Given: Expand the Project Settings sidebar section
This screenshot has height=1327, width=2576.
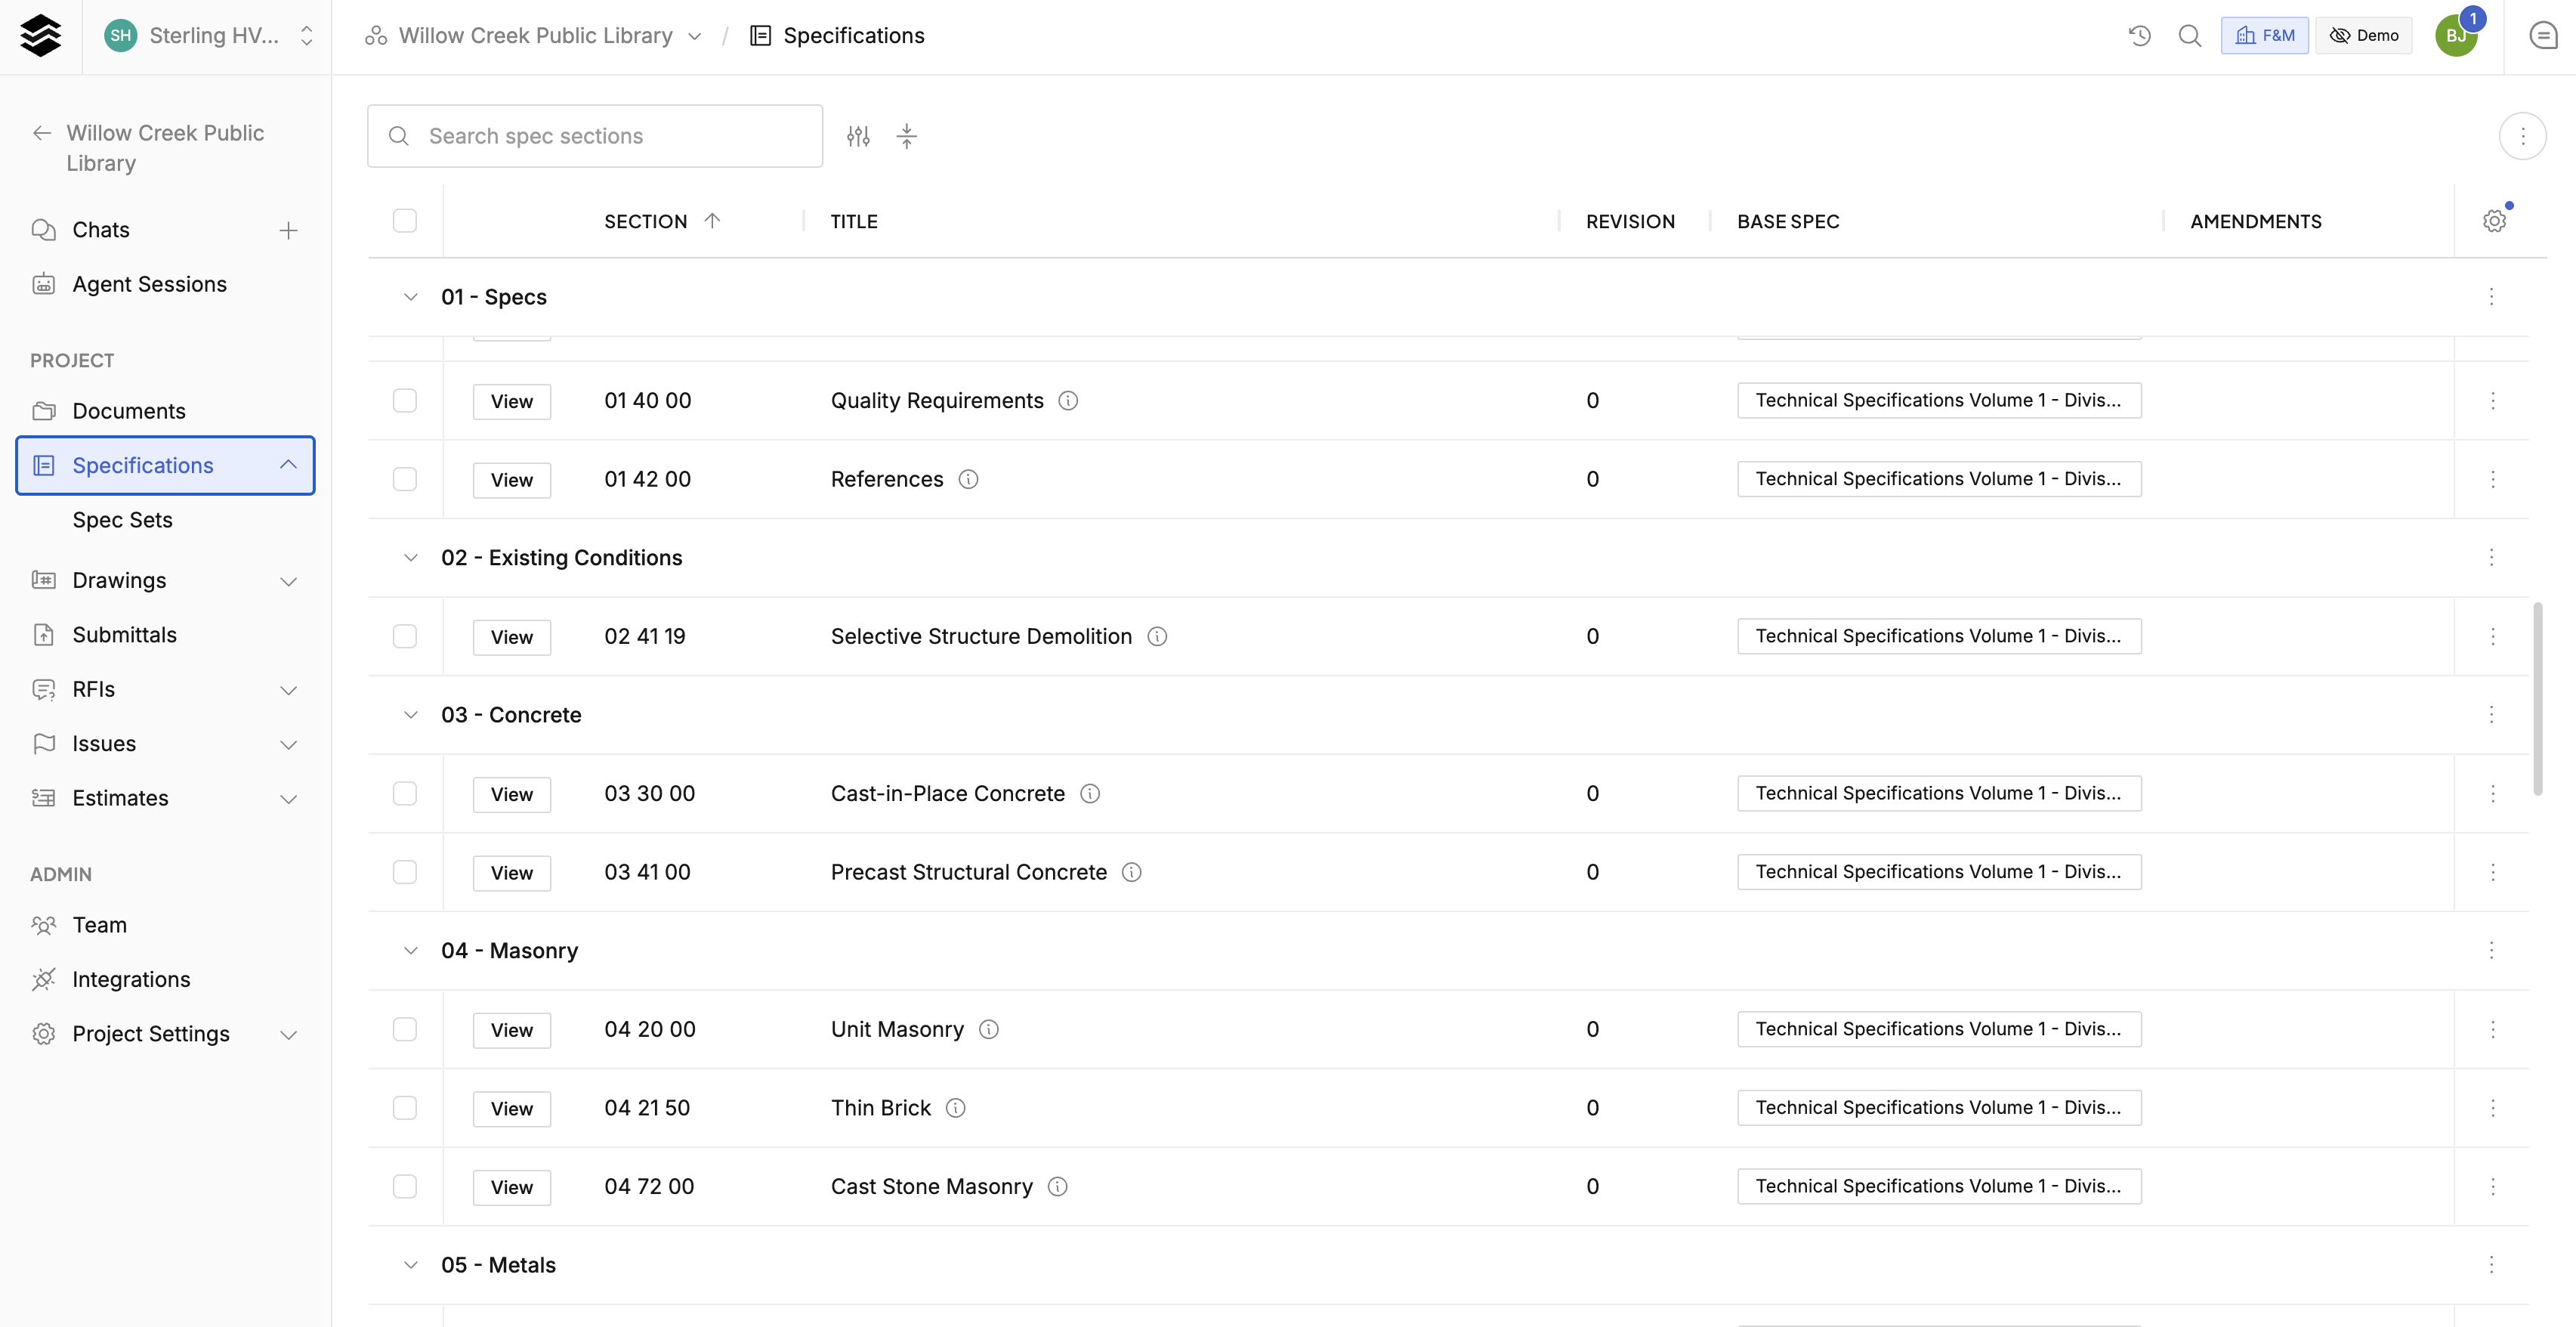Looking at the screenshot, I should click(x=288, y=1036).
